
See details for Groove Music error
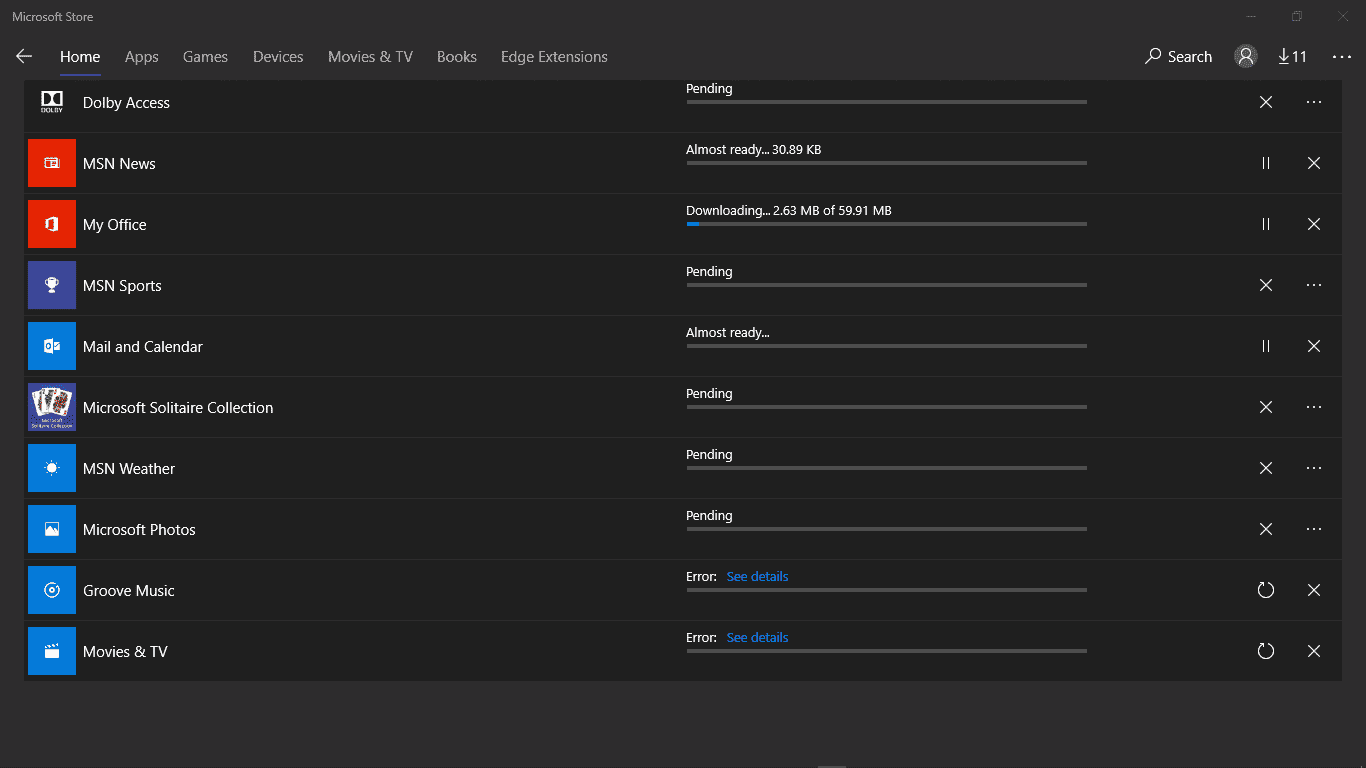tap(757, 577)
